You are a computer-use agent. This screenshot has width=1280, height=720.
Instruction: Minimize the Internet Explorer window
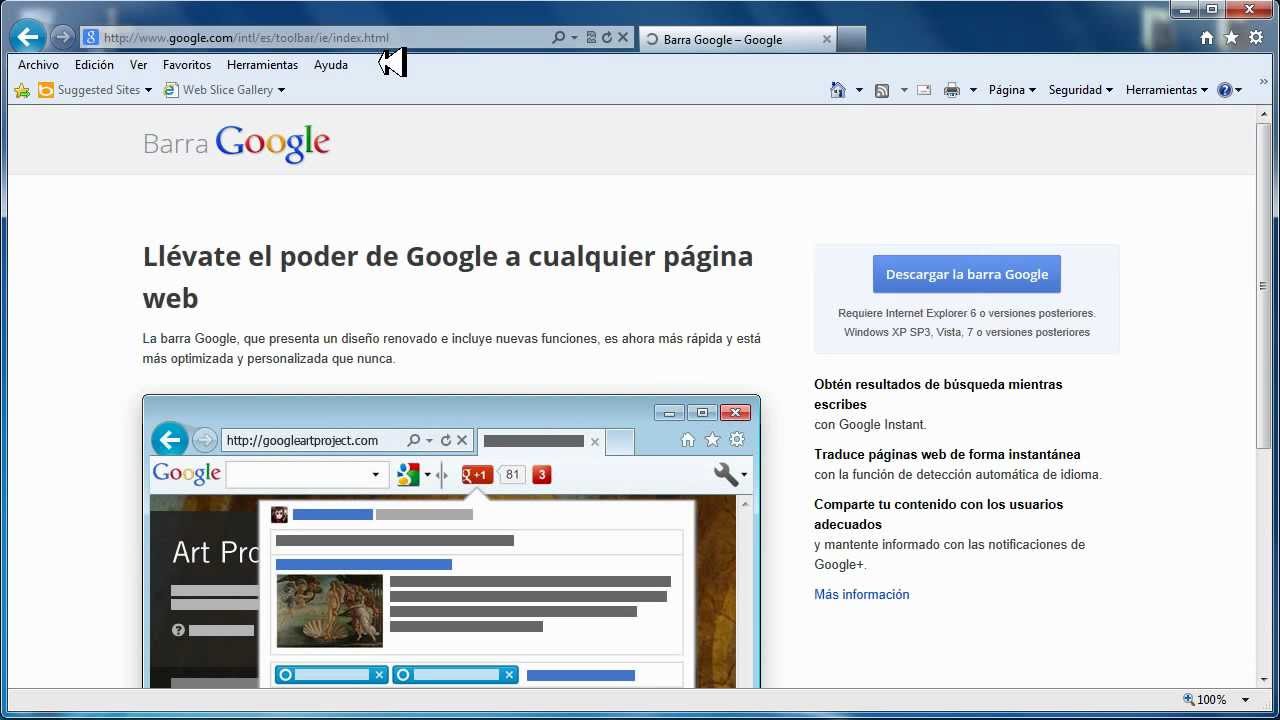1186,9
